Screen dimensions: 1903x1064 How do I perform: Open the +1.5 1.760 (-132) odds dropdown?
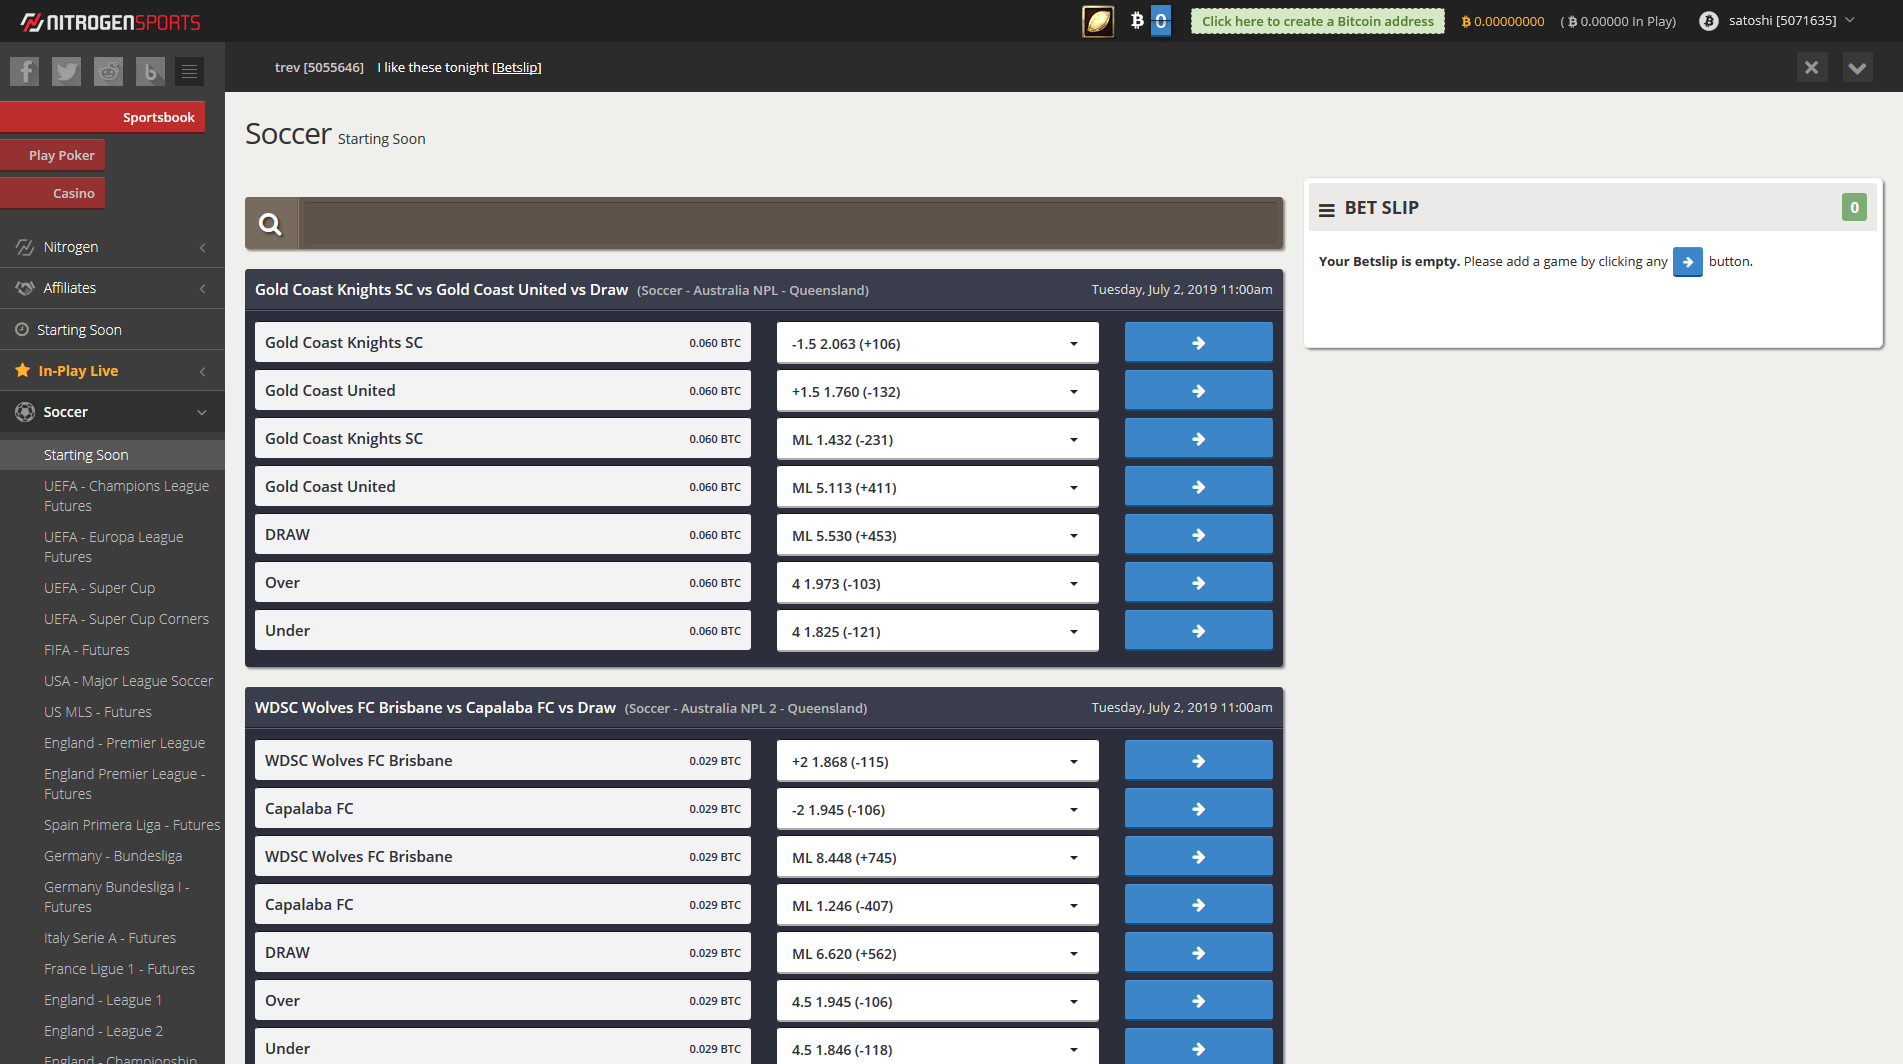(937, 391)
